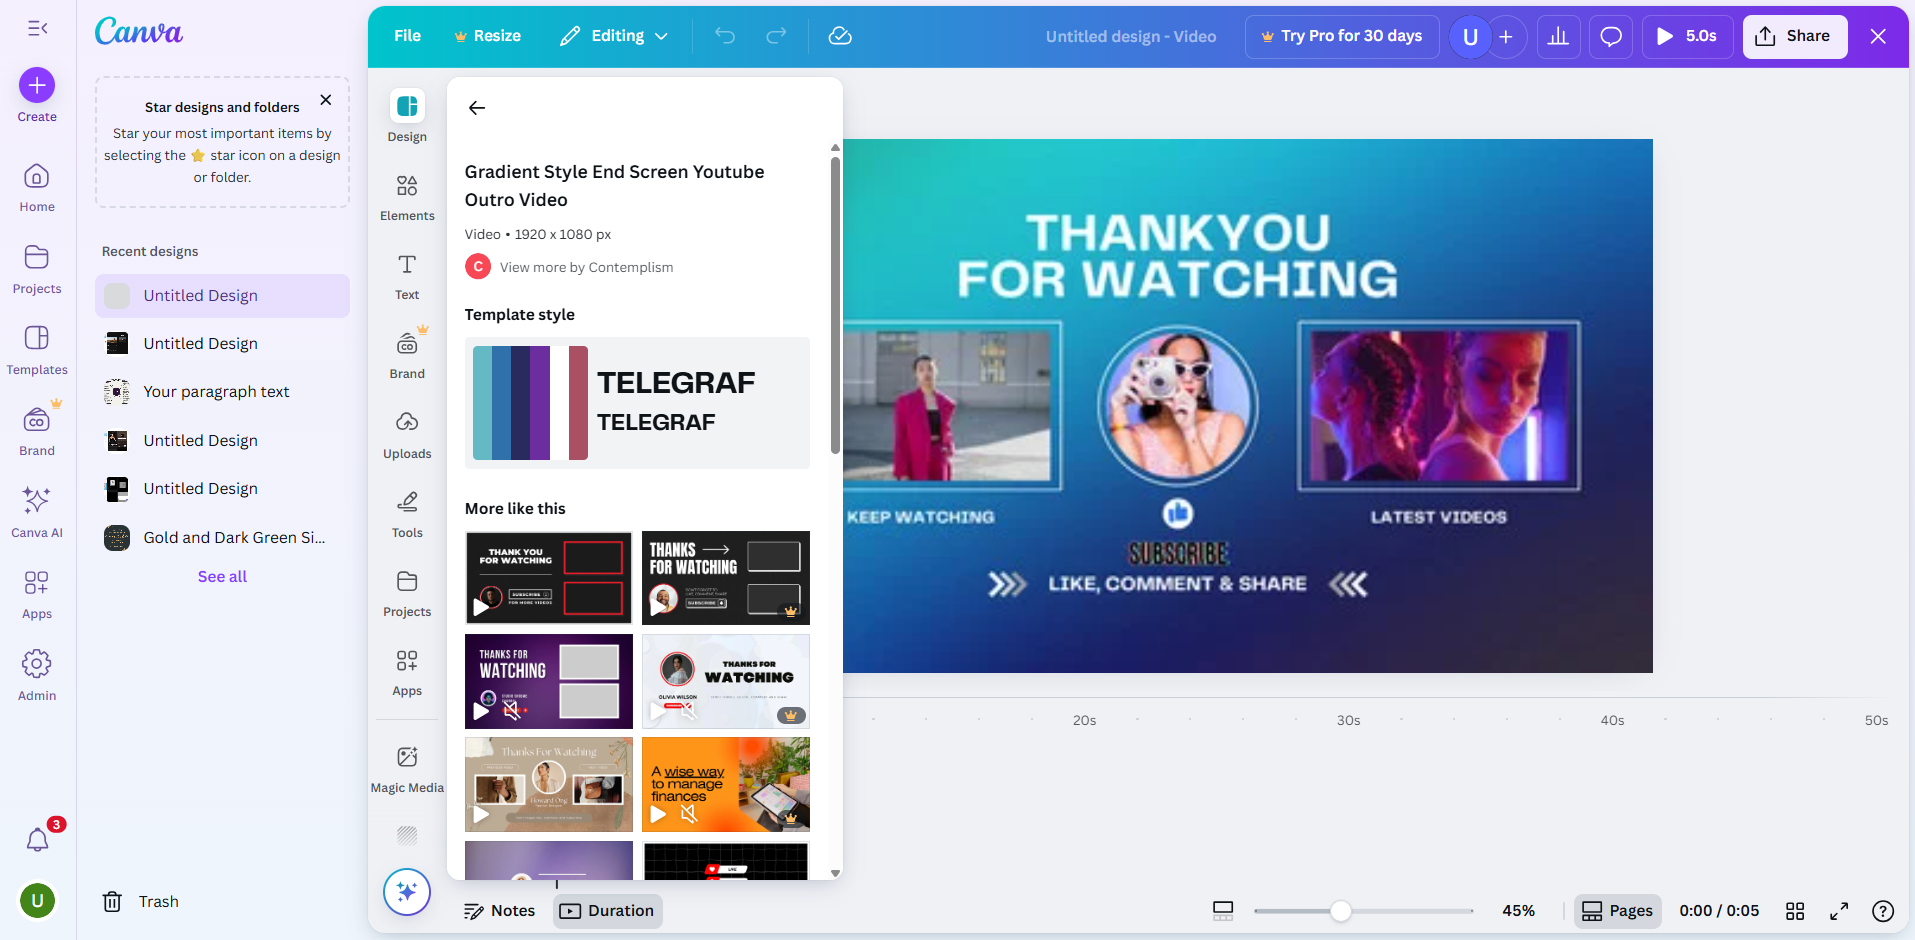The width and height of the screenshot is (1915, 940).
Task: Open the Elements panel
Action: (x=406, y=197)
